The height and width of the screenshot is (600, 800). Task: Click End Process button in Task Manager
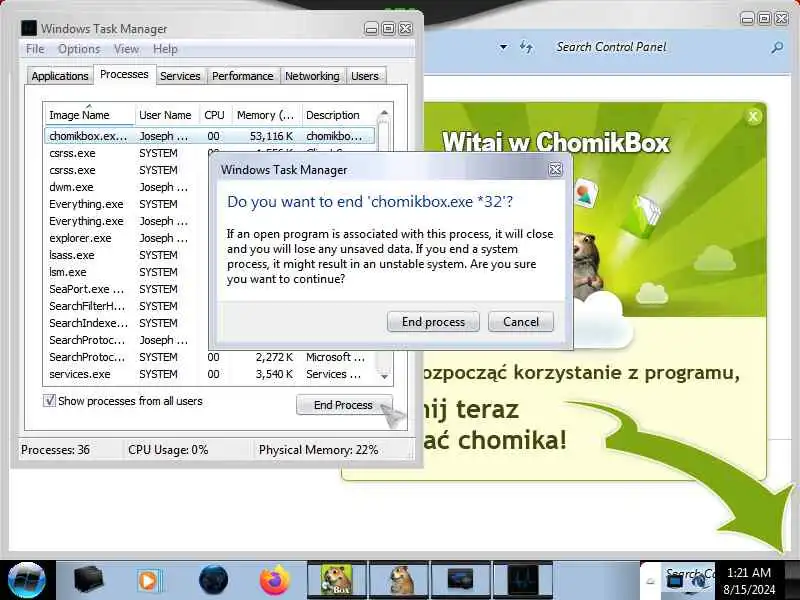344,405
